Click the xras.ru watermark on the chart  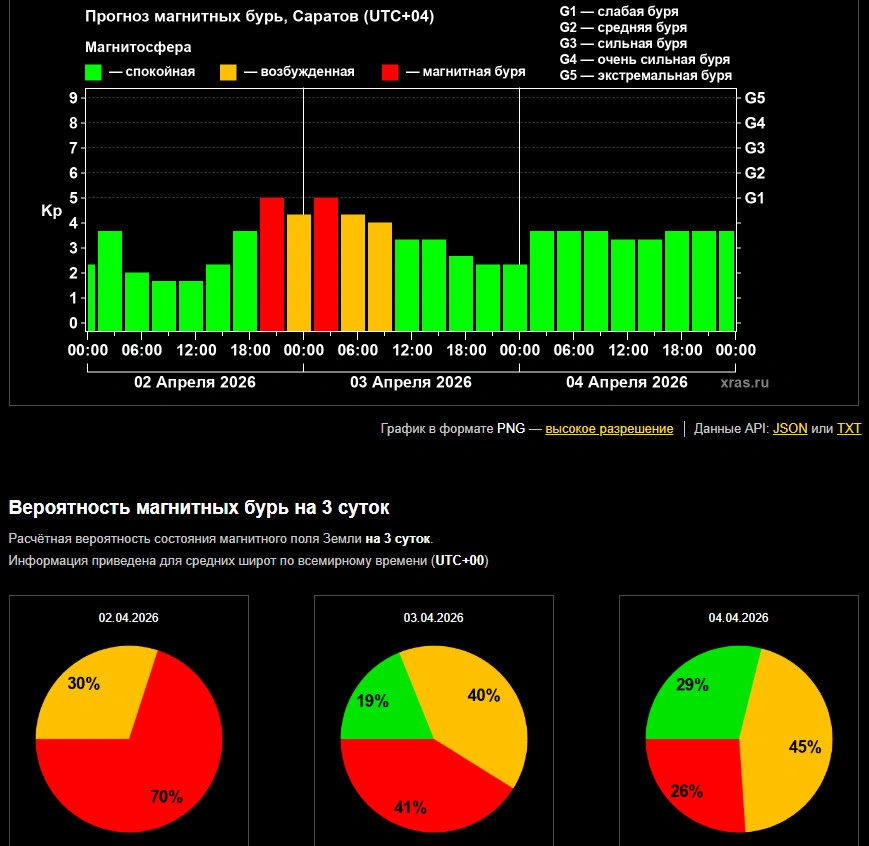coord(745,382)
